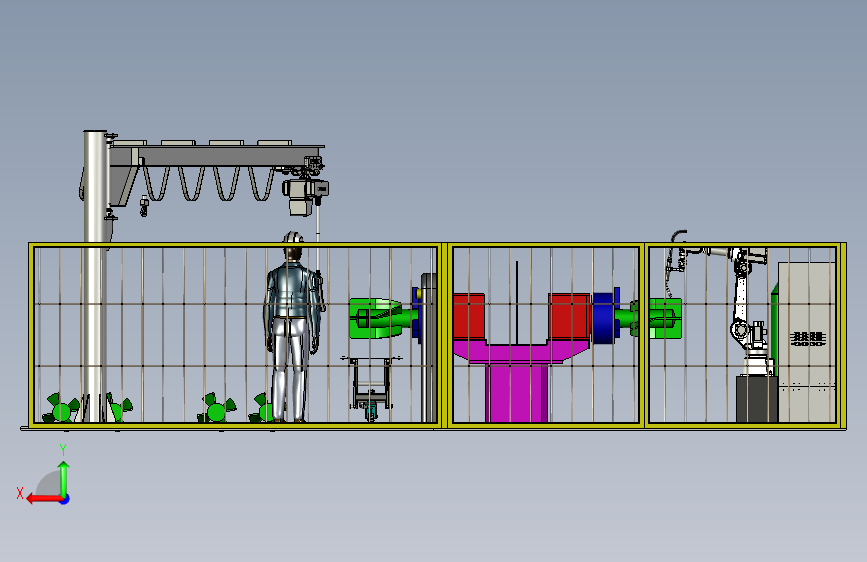Select the yellow fence post between left and middle cells
The height and width of the screenshot is (562, 867).
click(x=445, y=335)
